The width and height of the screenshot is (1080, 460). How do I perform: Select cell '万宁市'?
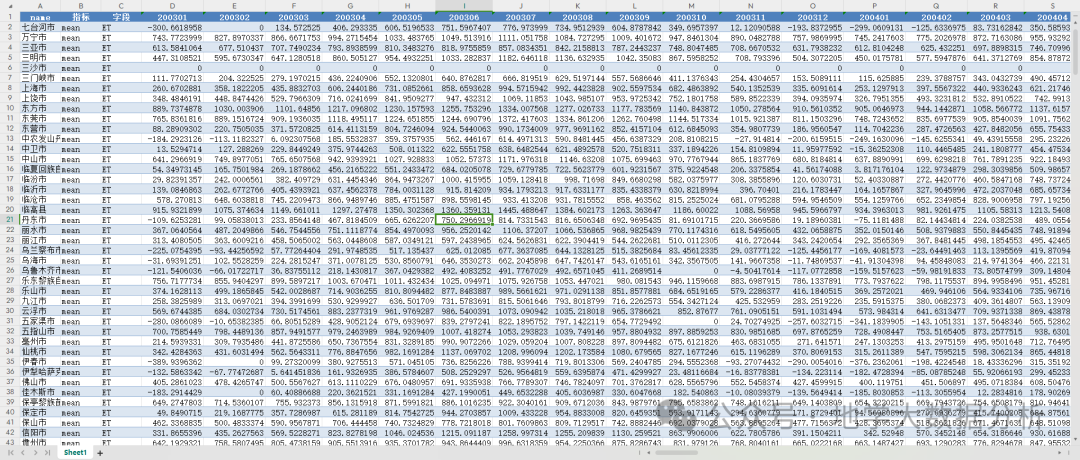(x=39, y=36)
